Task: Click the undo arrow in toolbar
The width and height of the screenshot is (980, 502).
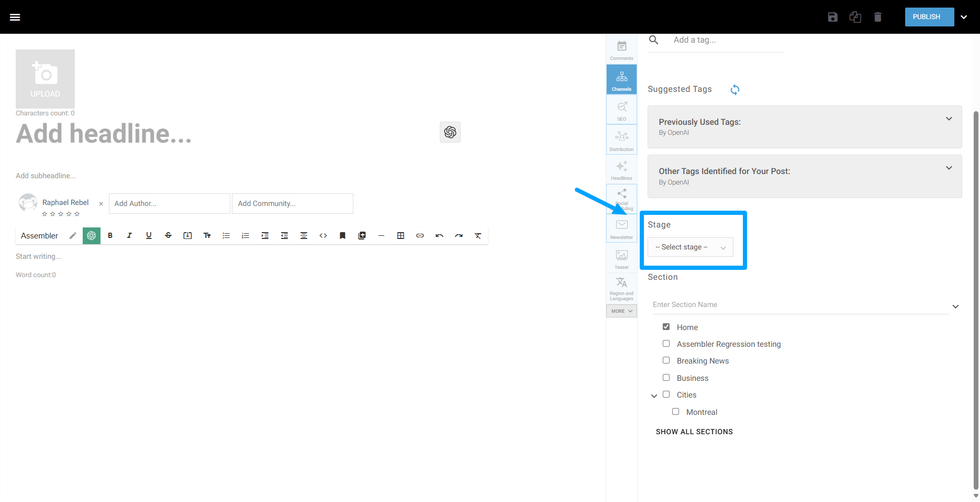Action: (x=439, y=236)
